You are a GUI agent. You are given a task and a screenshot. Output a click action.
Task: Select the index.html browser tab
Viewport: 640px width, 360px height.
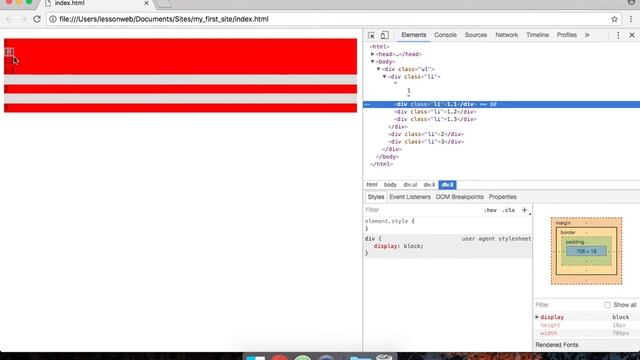(x=96, y=4)
